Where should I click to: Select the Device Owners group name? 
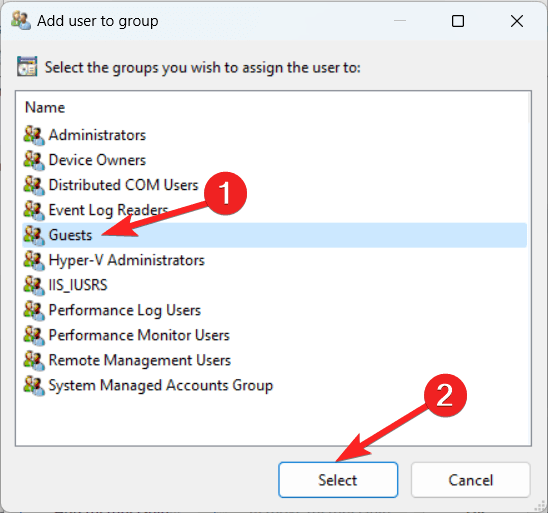tap(97, 160)
